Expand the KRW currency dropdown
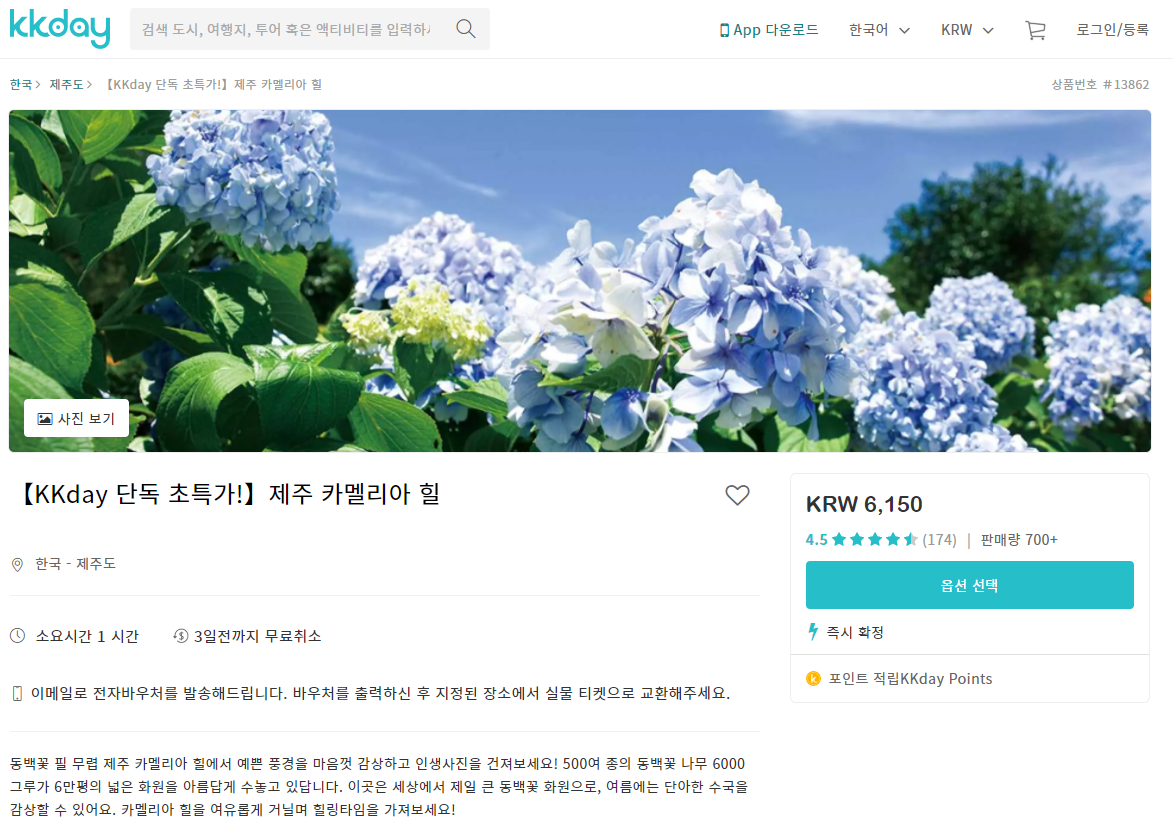1173x836 pixels. pyautogui.click(x=967, y=30)
